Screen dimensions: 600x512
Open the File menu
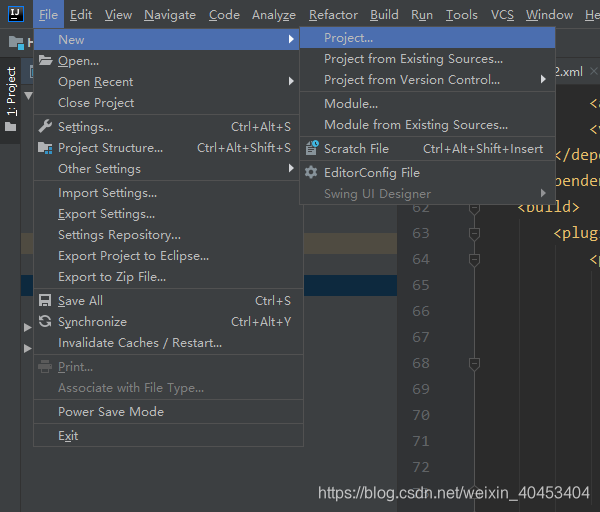pyautogui.click(x=49, y=15)
